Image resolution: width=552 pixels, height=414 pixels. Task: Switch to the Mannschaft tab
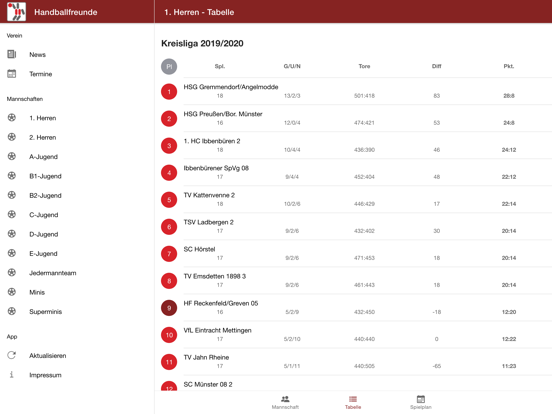click(x=285, y=402)
